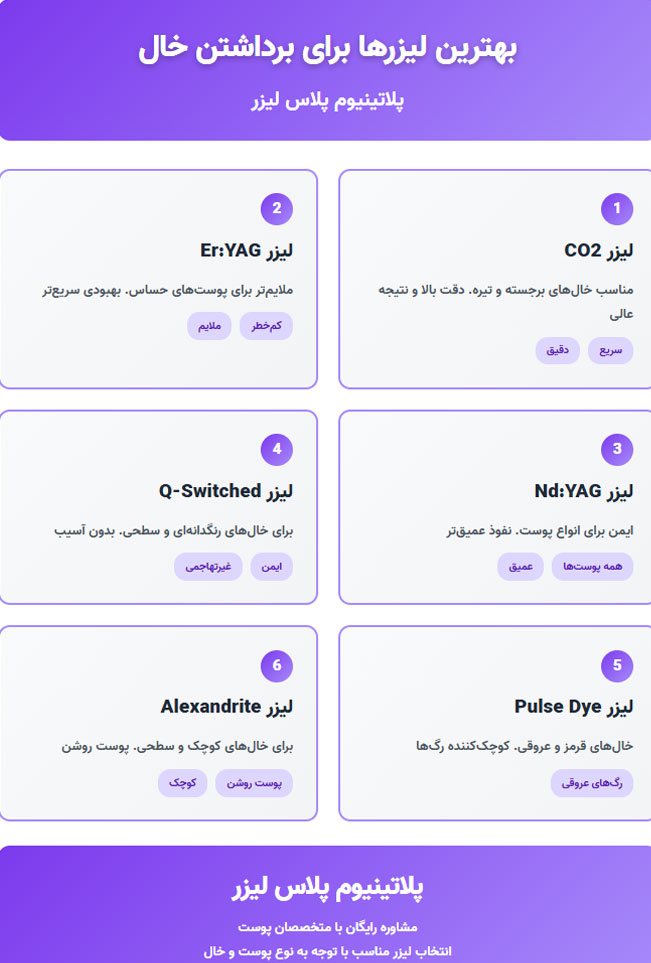
Task: Select the CO2 laser card title
Action: 598,251
